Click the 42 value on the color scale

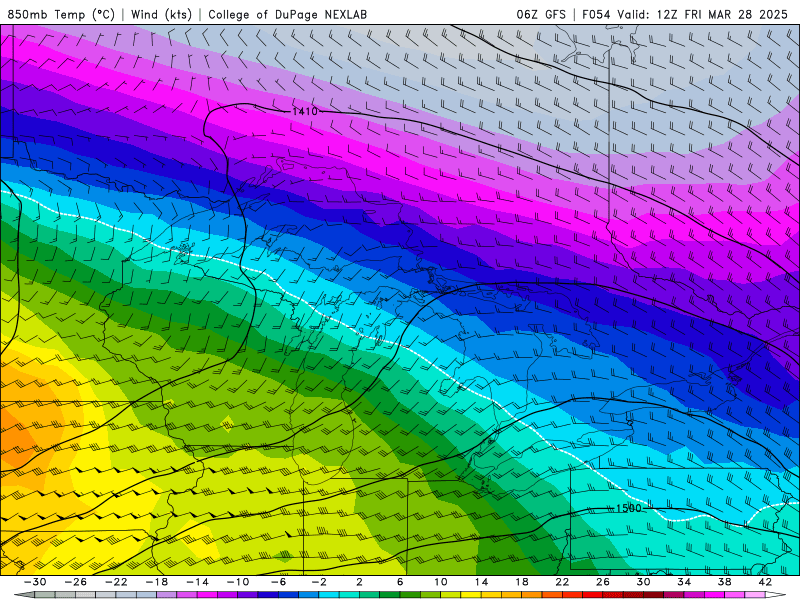(765, 582)
